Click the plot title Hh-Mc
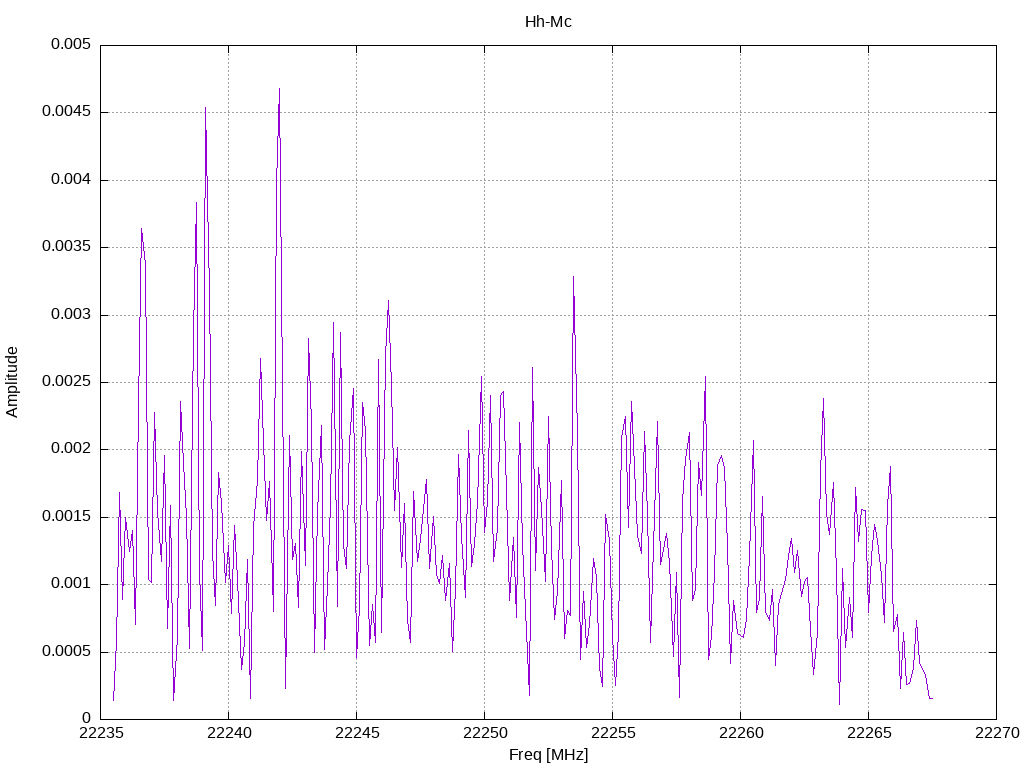 pyautogui.click(x=548, y=21)
